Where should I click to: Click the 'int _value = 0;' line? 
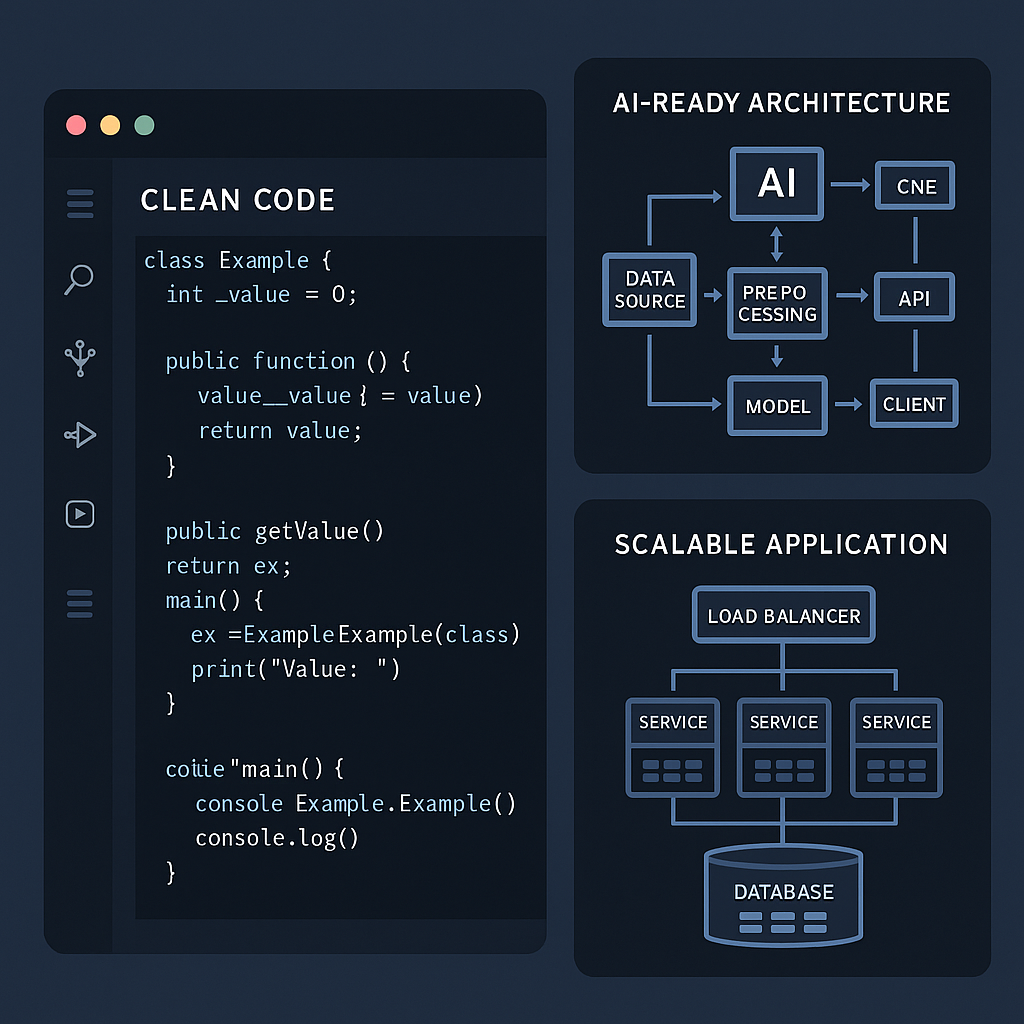click(x=261, y=295)
